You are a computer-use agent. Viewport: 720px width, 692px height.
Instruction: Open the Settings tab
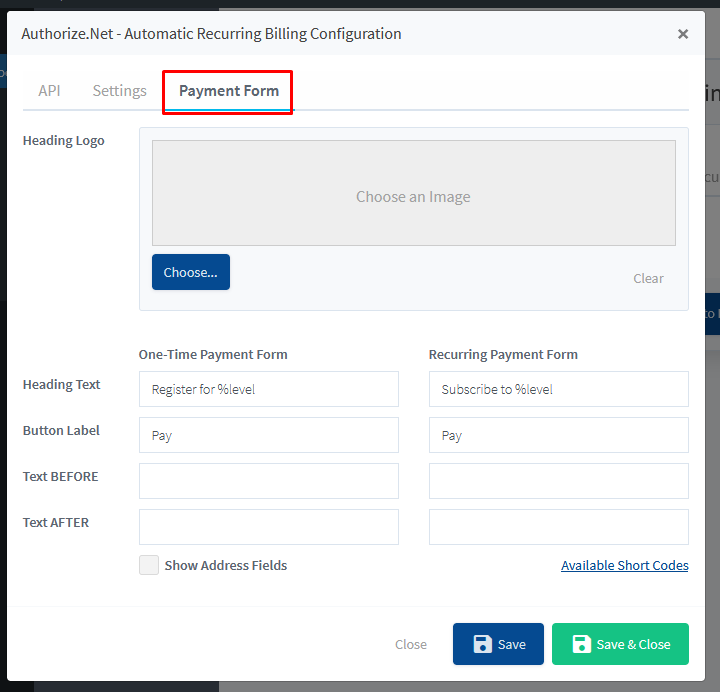(x=120, y=90)
